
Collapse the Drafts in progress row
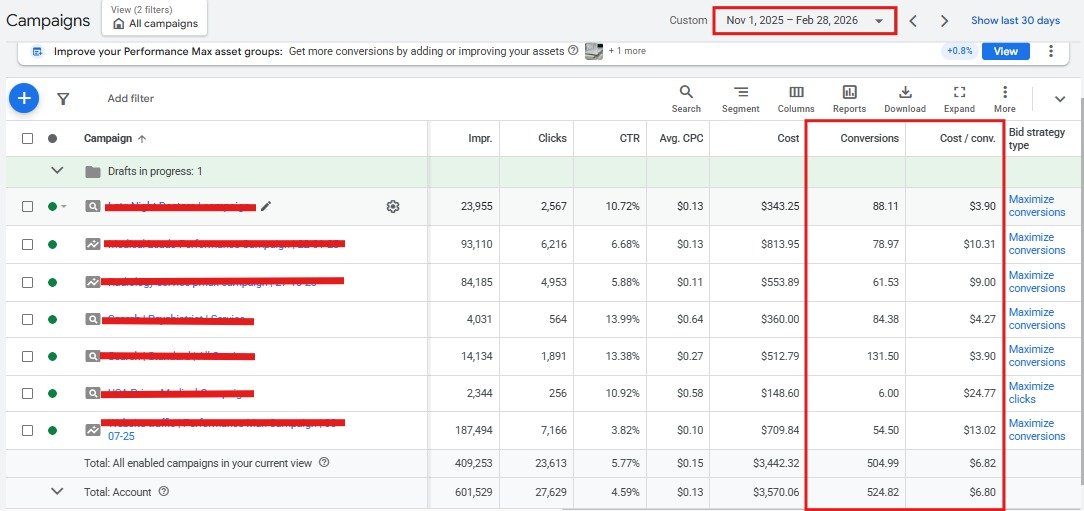tap(57, 171)
